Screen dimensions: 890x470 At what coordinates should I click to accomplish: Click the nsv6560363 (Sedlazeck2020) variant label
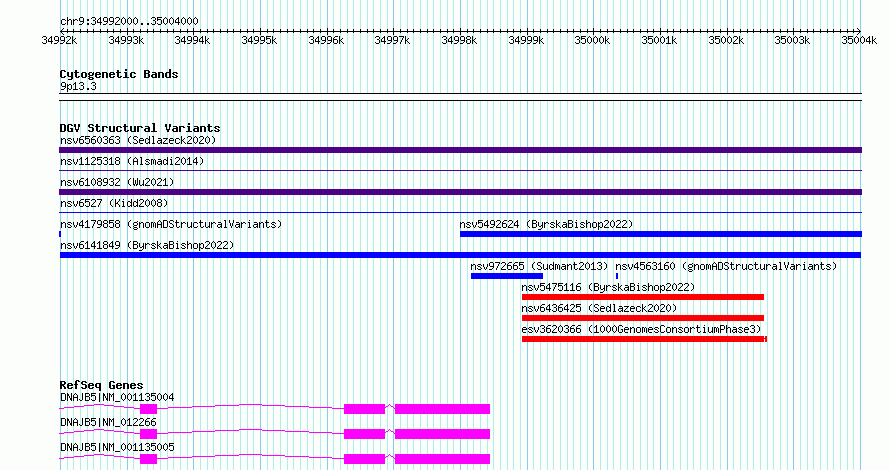click(138, 140)
